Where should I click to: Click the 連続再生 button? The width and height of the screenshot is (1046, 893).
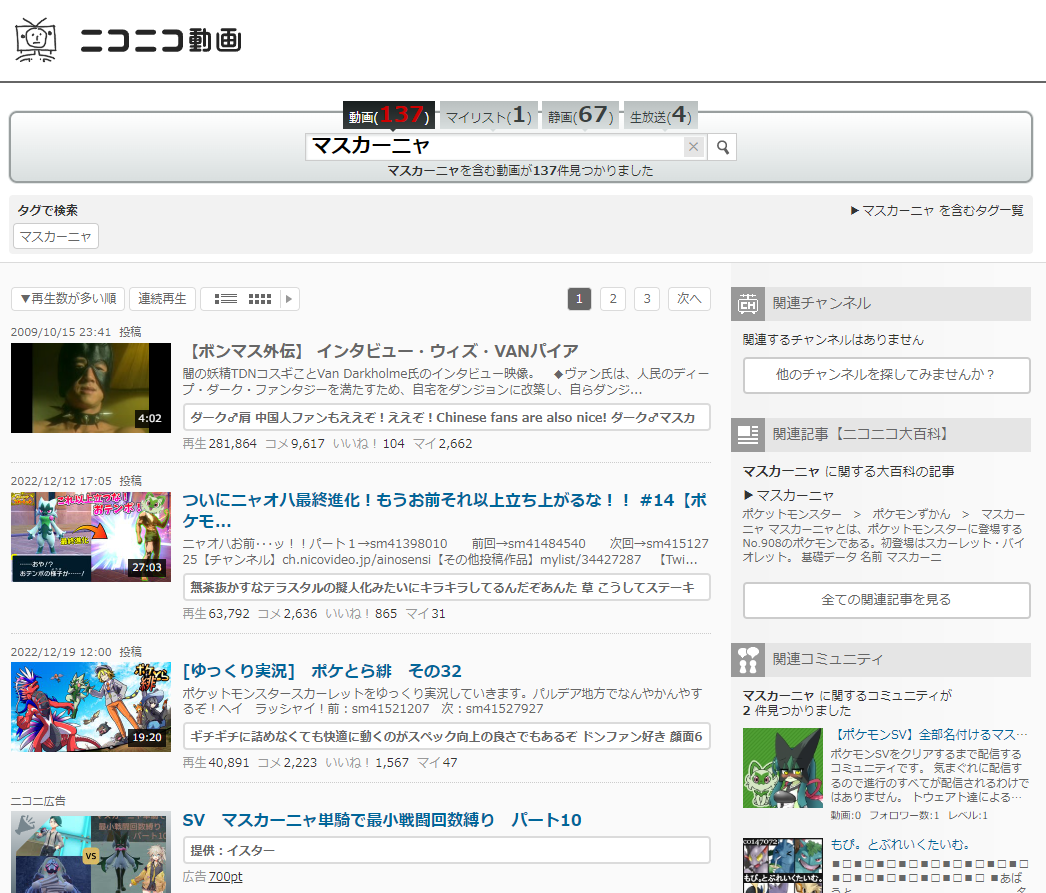[162, 299]
